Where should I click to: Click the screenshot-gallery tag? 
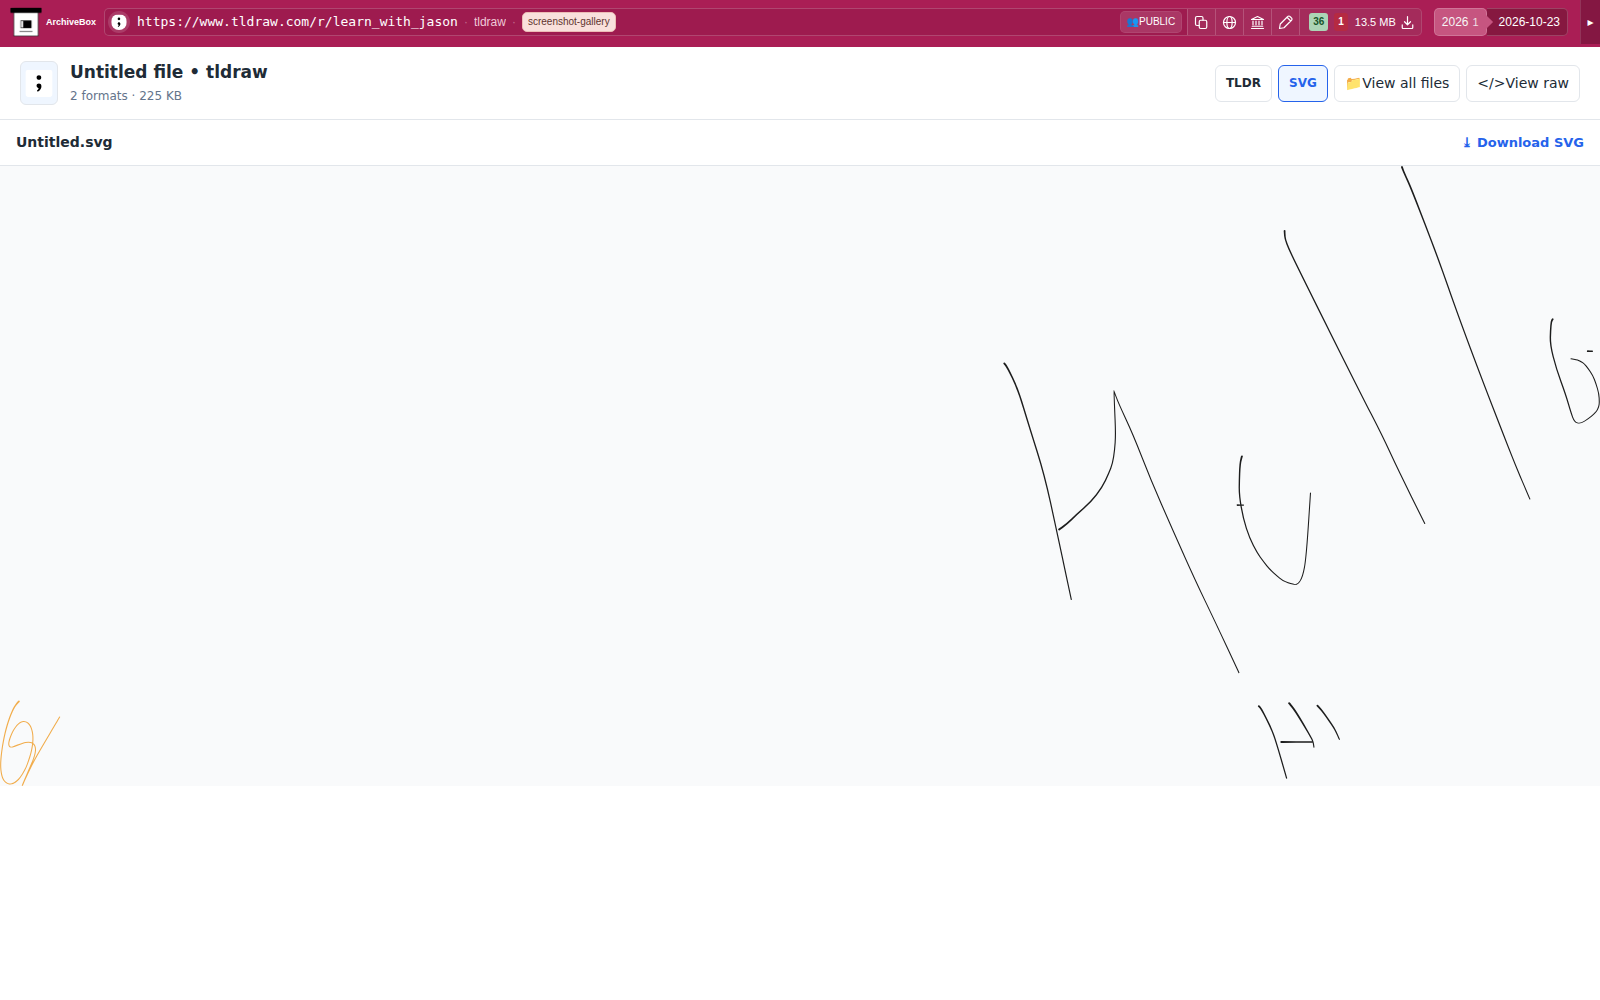click(568, 22)
